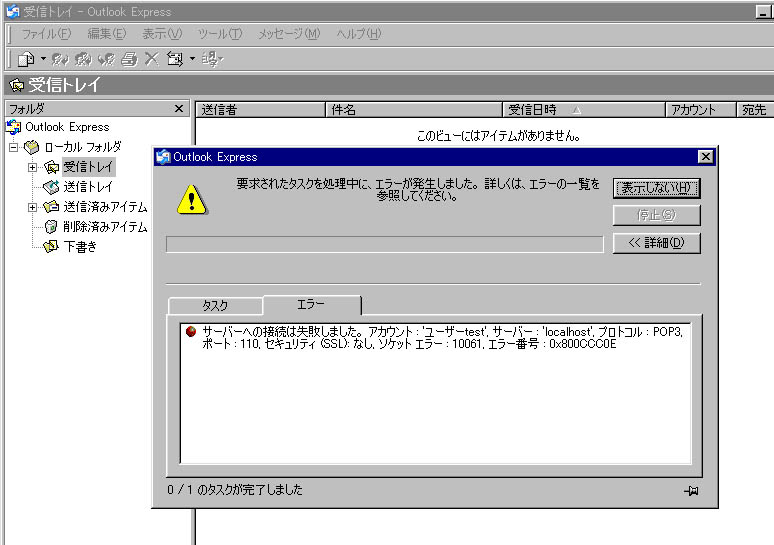Viewport: 774px width, 545px height.
Task: Click the Reply toolbar icon
Action: (x=60, y=59)
